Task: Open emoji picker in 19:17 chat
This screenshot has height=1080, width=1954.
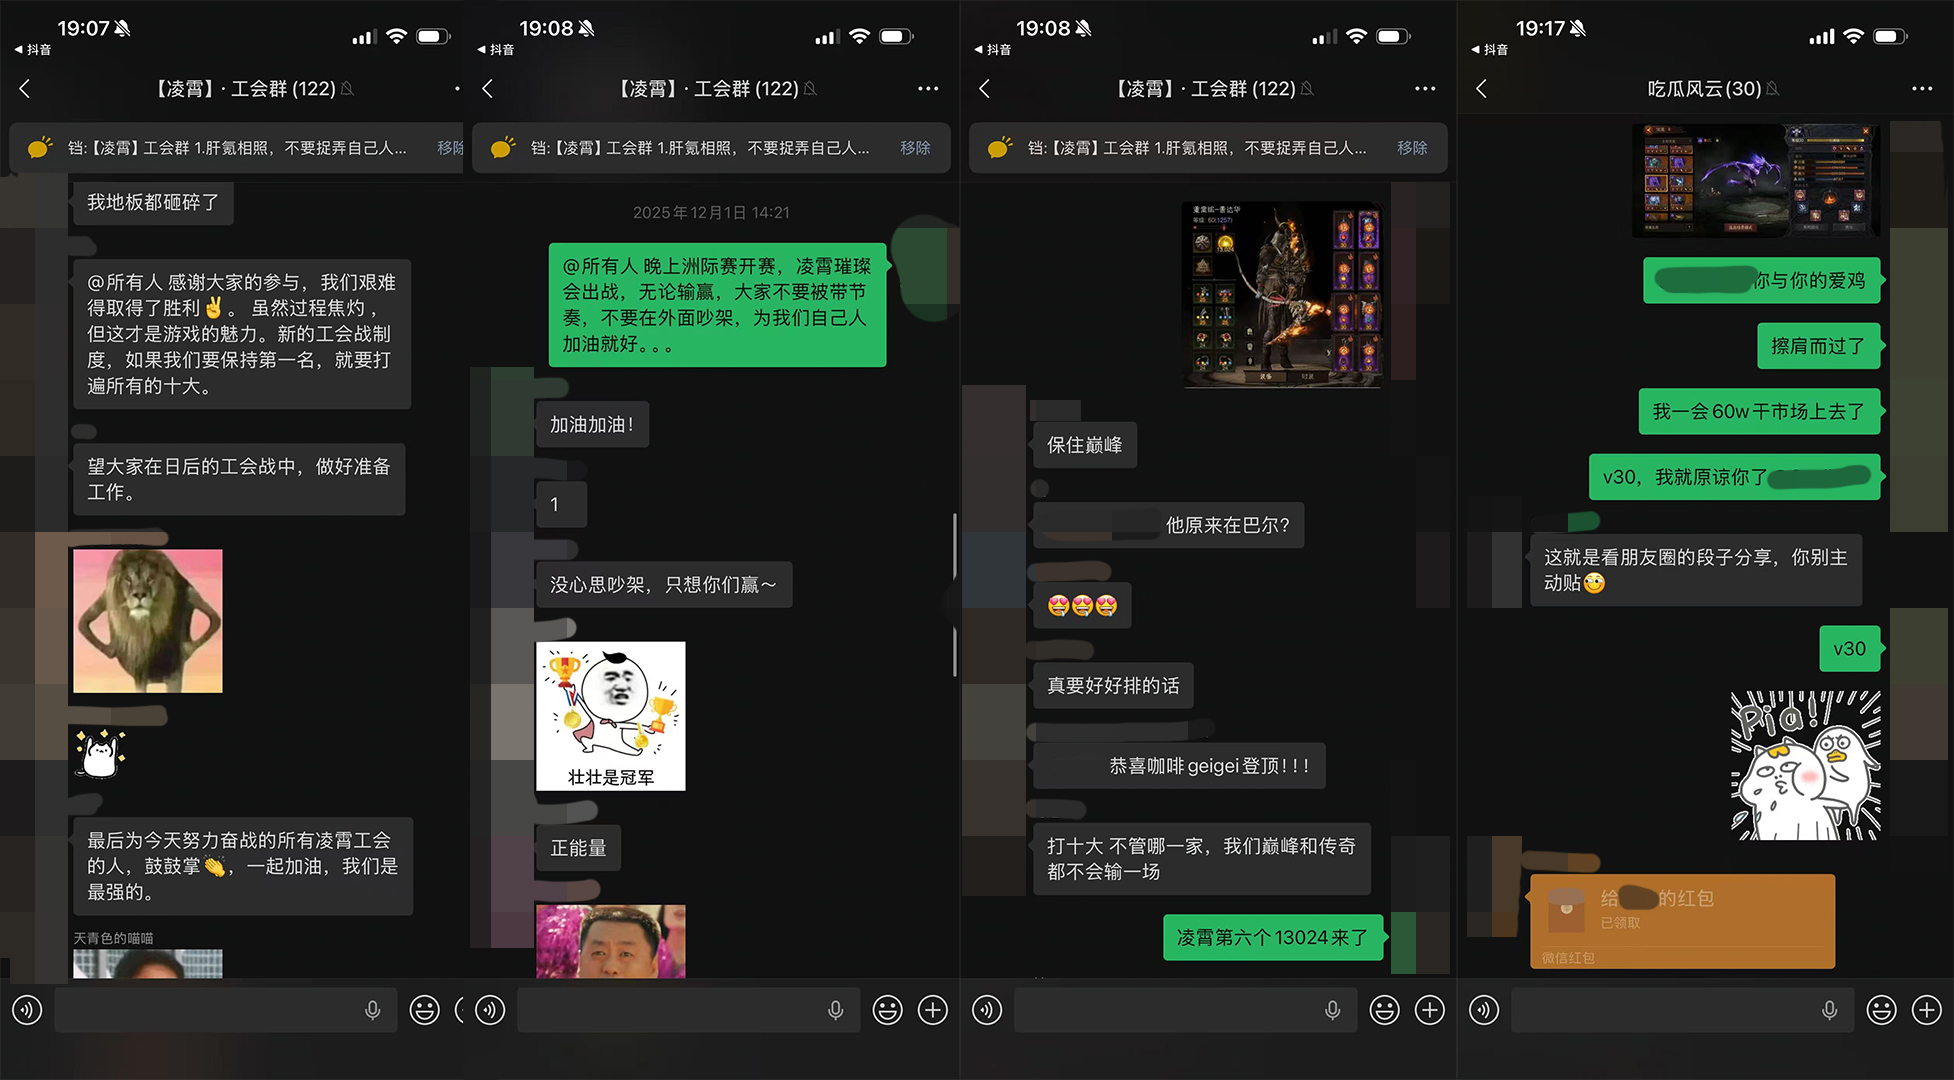Action: click(1881, 1011)
